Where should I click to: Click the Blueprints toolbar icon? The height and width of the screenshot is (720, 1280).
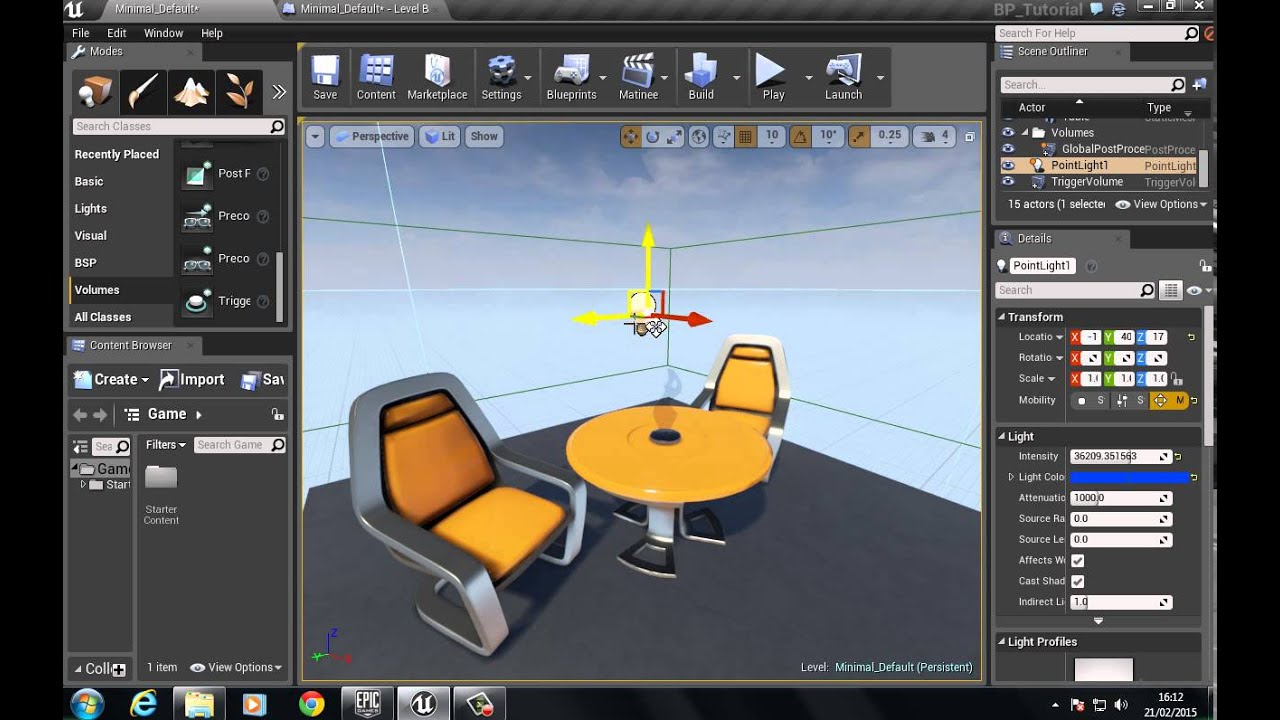571,77
